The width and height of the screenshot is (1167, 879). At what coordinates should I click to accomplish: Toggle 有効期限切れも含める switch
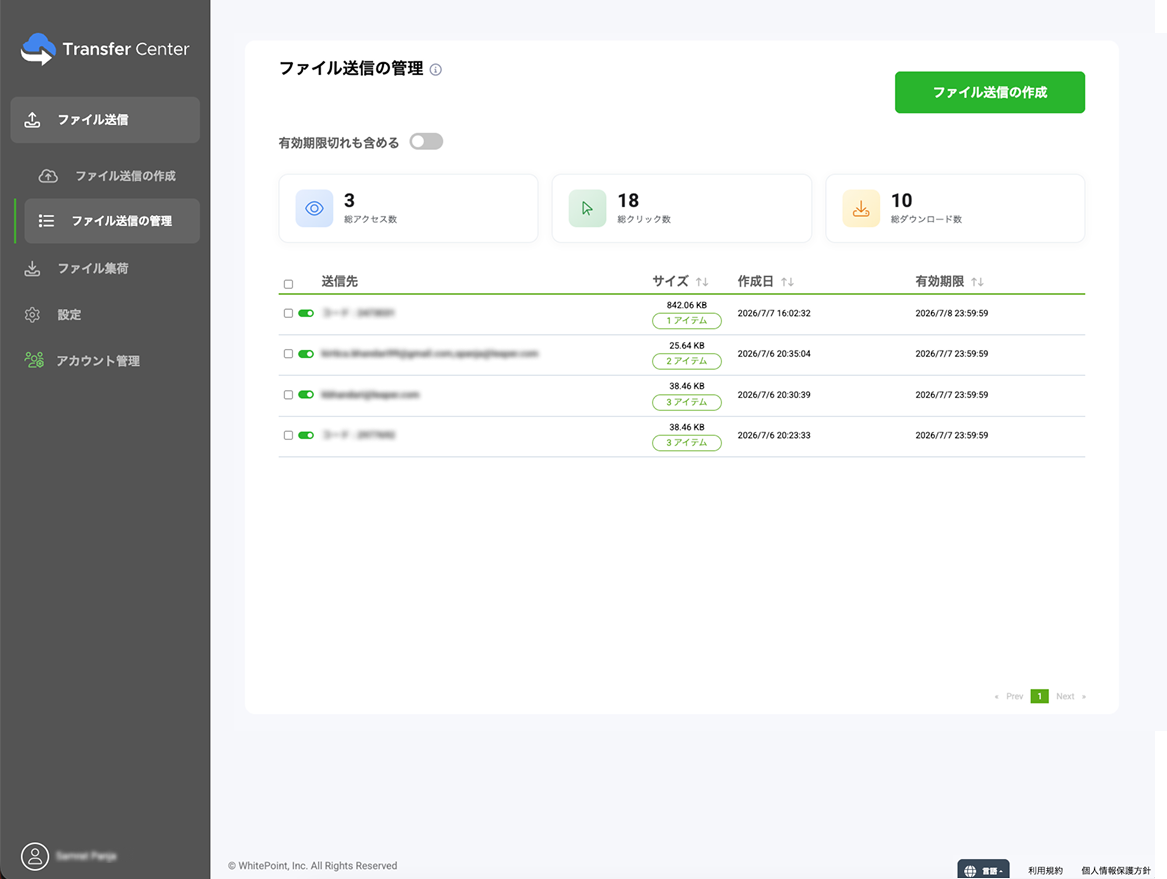pos(426,141)
